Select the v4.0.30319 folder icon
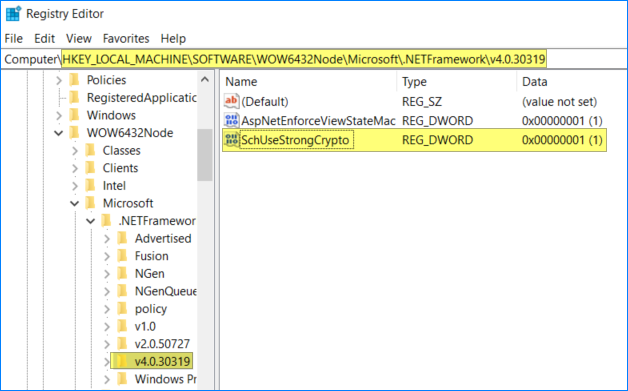This screenshot has width=628, height=391. [123, 361]
